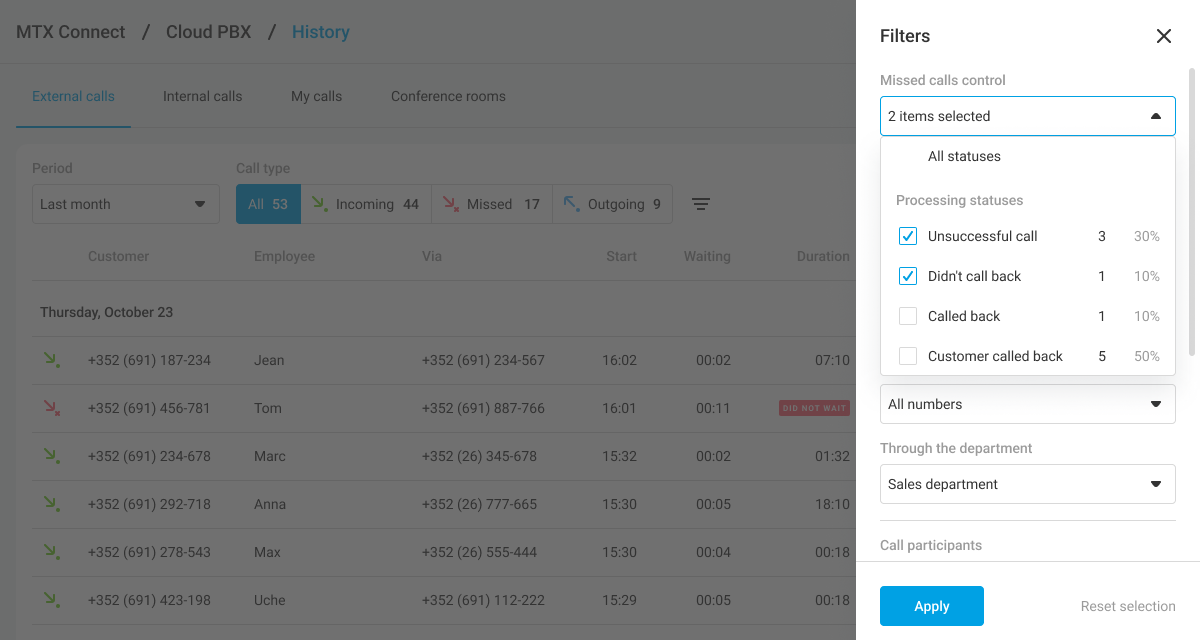Switch to the Internal calls tab
This screenshot has width=1200, height=640.
[x=202, y=96]
